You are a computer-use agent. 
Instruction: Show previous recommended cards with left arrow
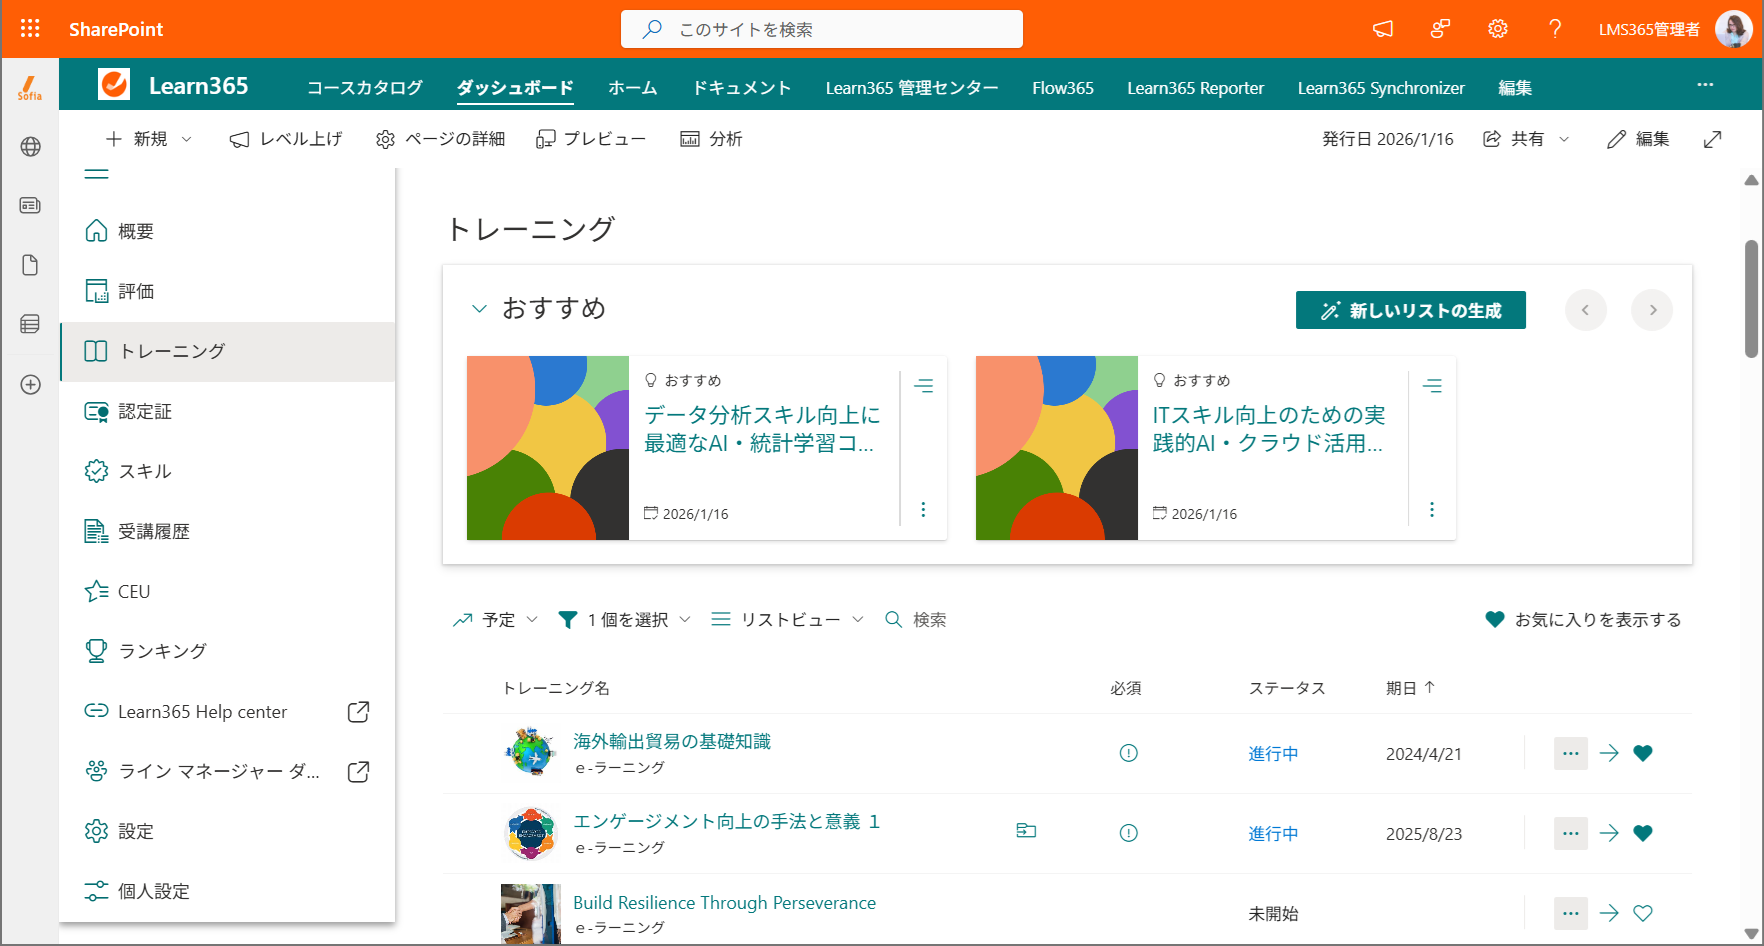[1586, 310]
